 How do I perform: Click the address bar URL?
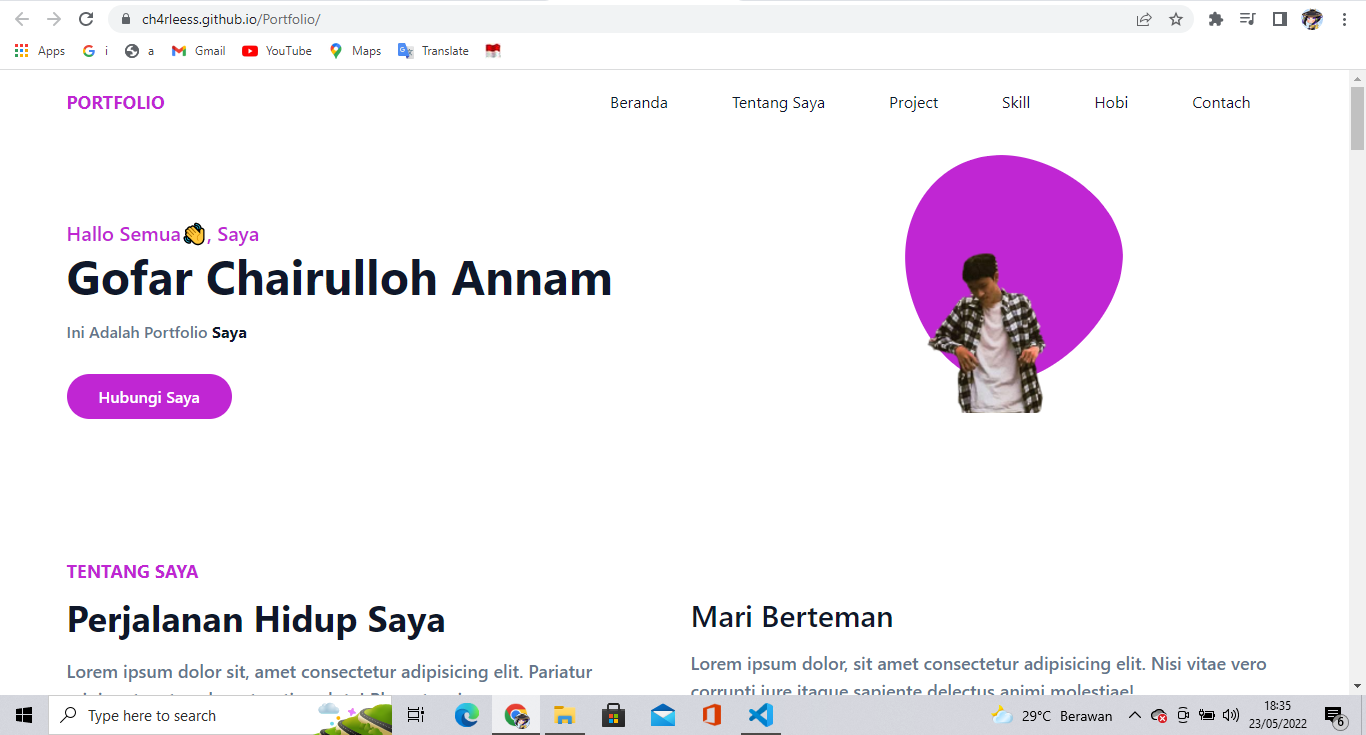click(231, 19)
